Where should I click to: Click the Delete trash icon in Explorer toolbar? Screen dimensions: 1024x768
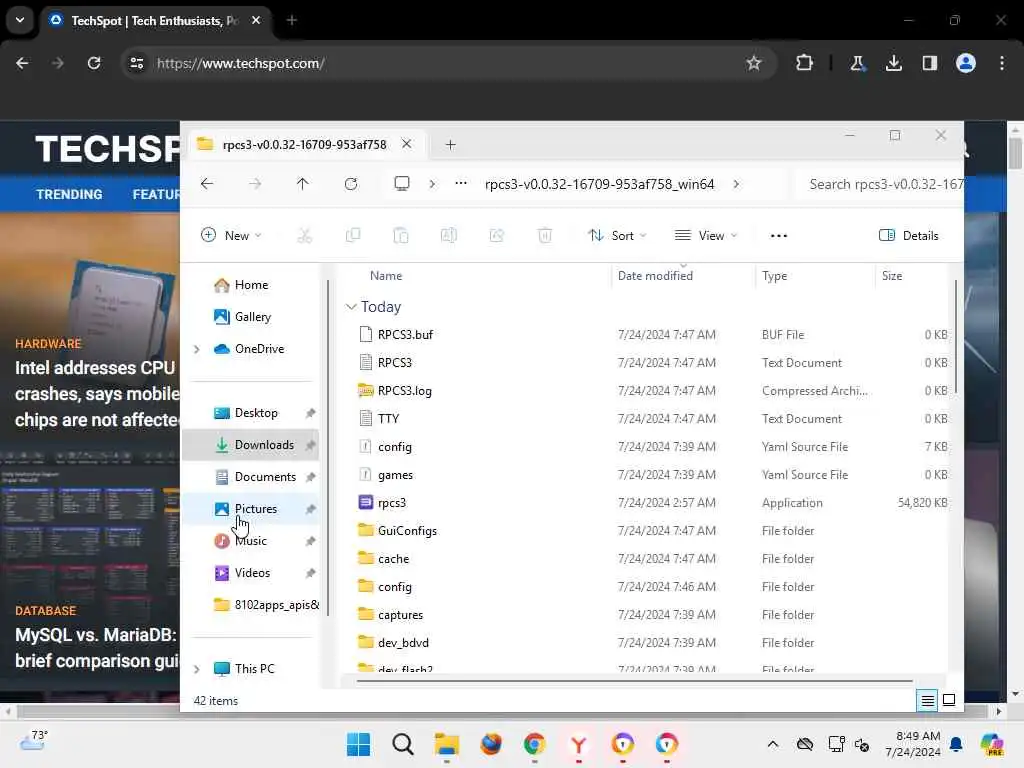pos(545,236)
